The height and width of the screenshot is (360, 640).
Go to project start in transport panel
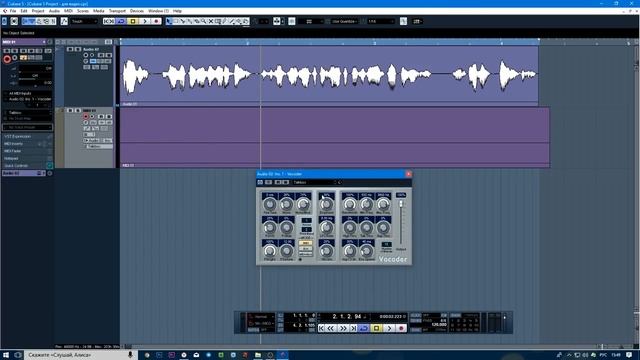tap(321, 328)
